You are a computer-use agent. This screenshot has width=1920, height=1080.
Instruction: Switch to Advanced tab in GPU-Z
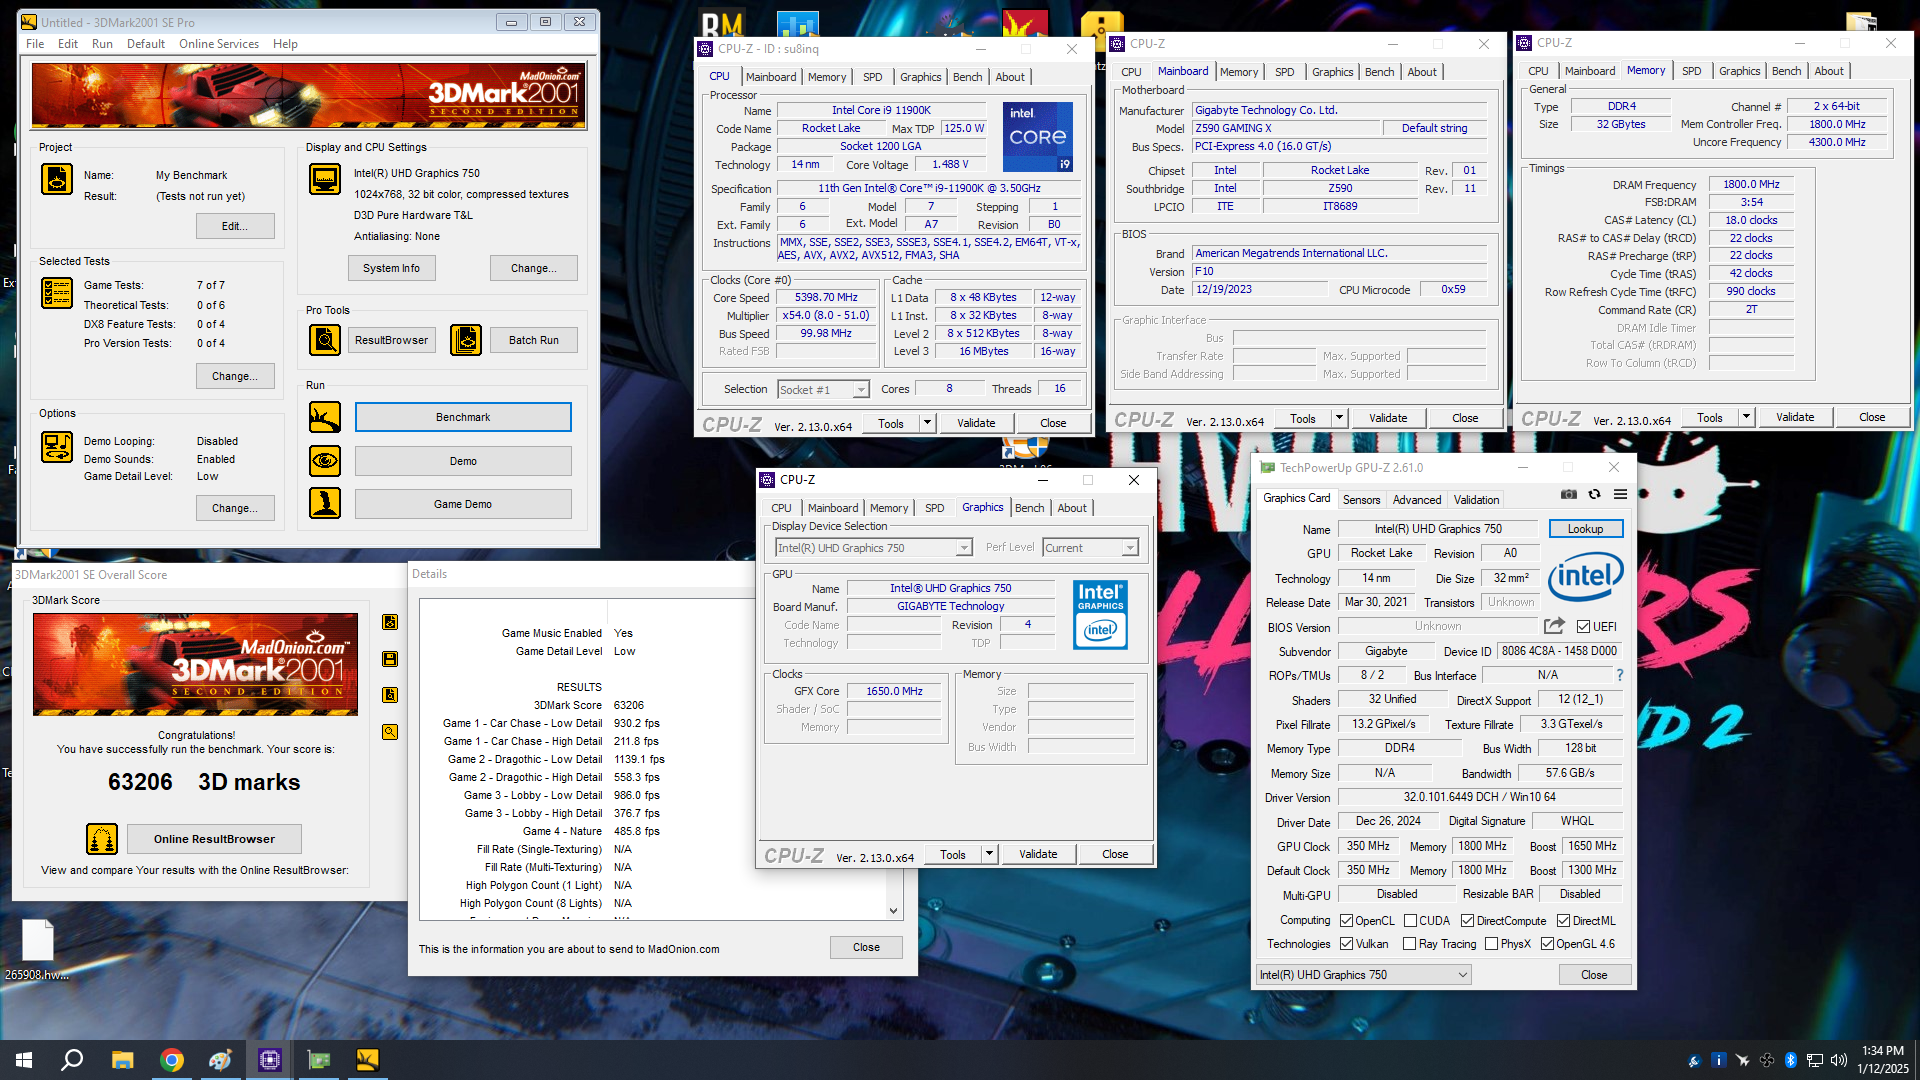pos(1417,500)
